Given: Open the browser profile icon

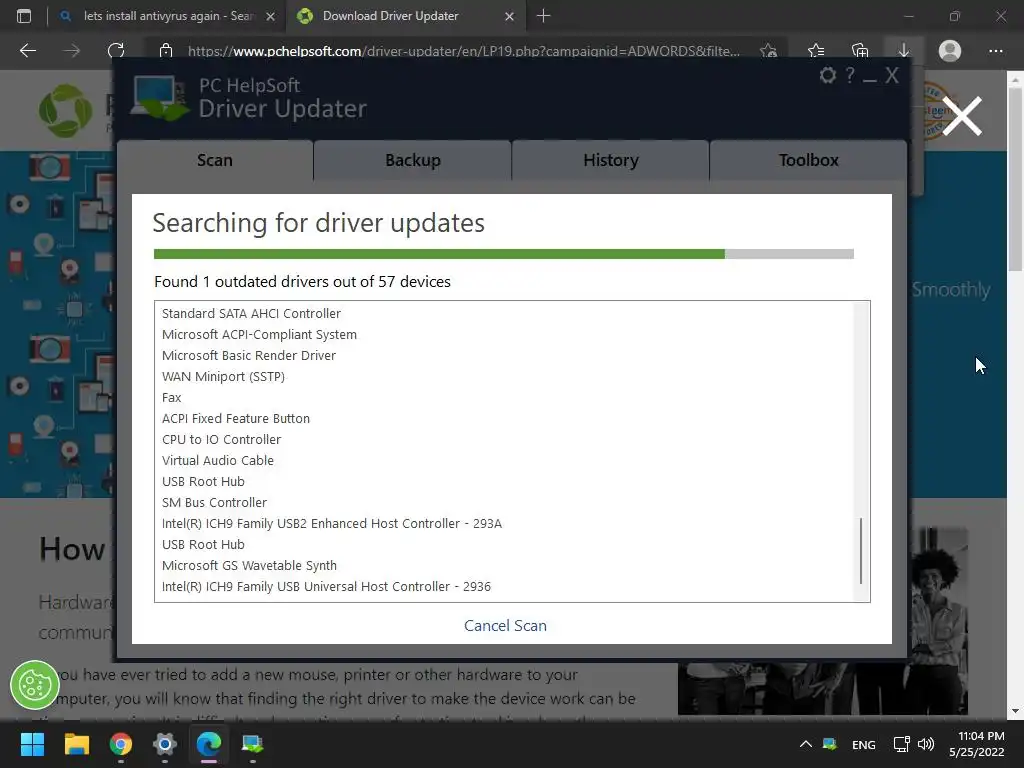Looking at the screenshot, I should pyautogui.click(x=950, y=50).
